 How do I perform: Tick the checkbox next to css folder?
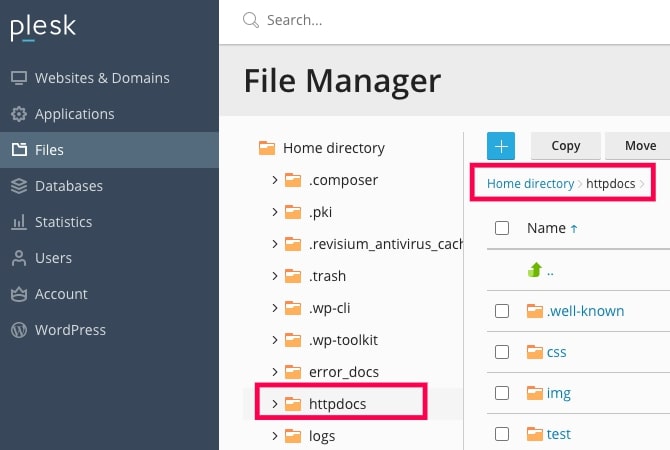point(502,352)
